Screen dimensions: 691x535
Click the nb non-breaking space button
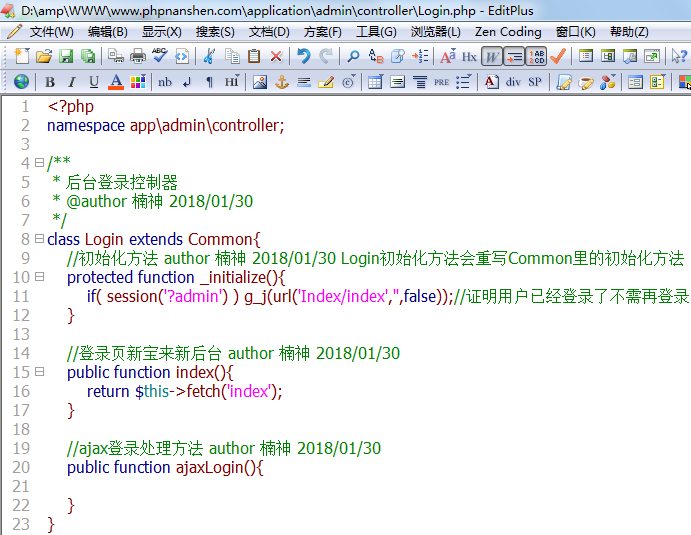pos(165,82)
